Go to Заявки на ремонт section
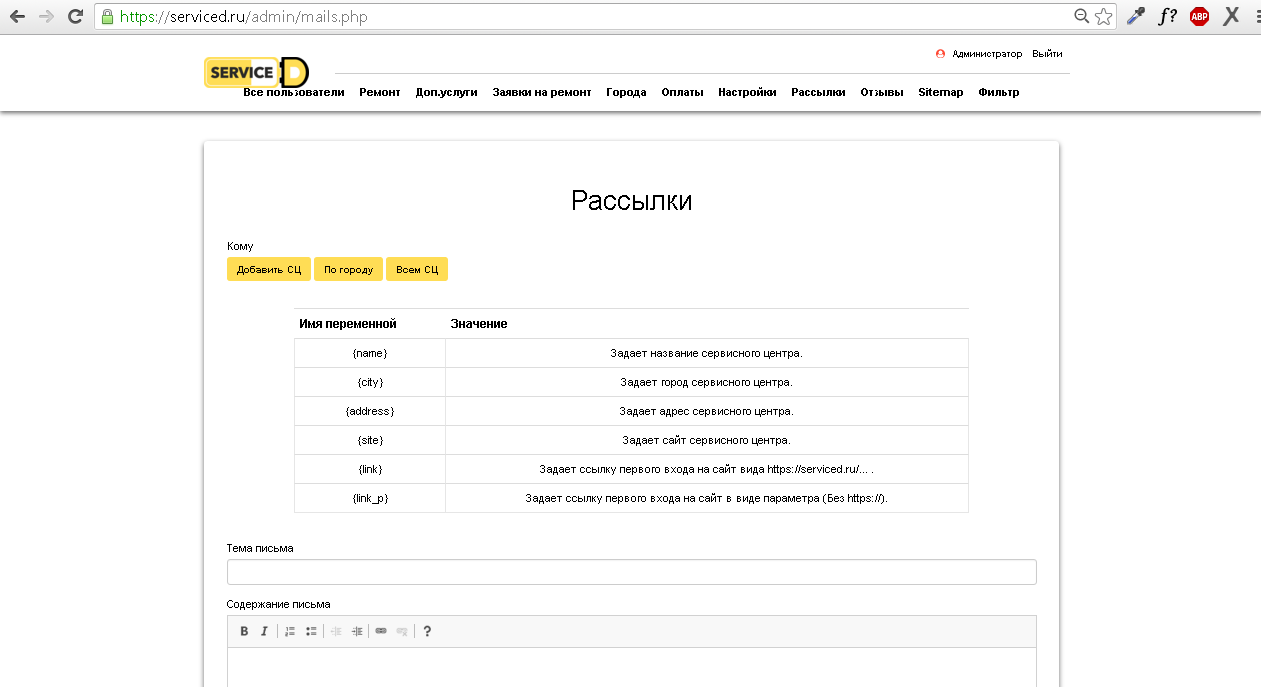 point(542,92)
